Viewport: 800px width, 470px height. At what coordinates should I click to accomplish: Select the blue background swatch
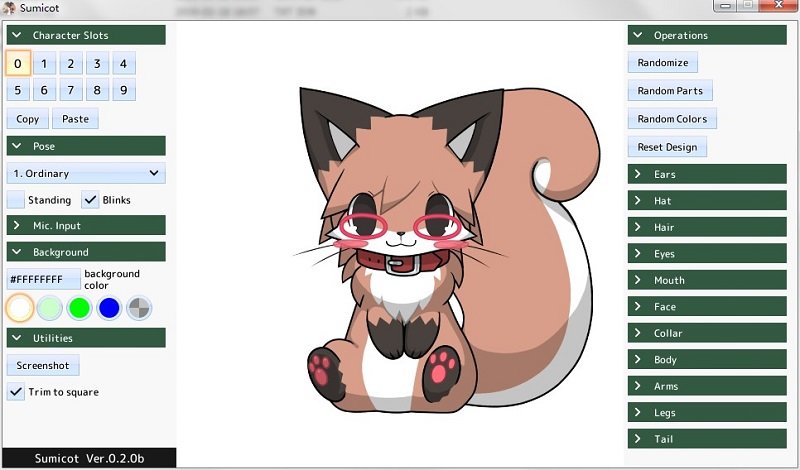point(110,308)
